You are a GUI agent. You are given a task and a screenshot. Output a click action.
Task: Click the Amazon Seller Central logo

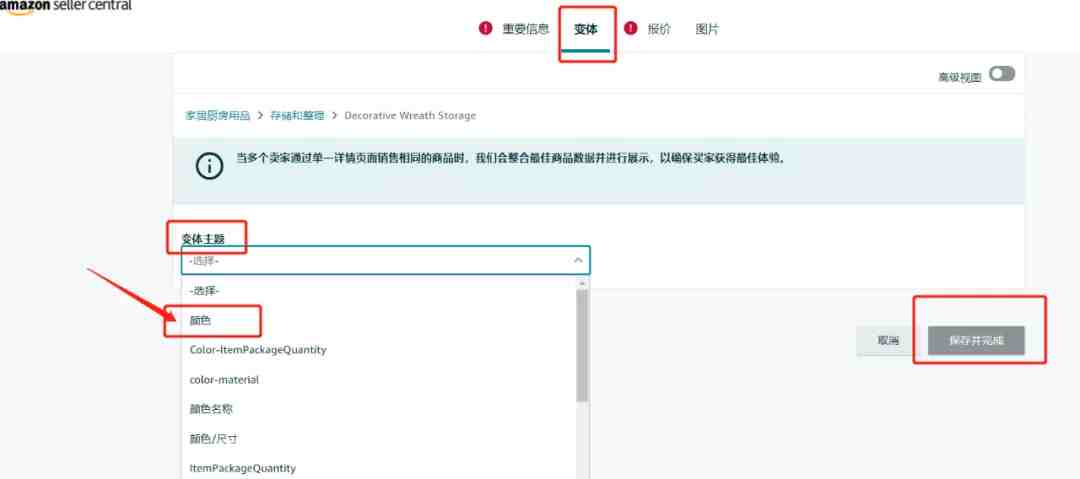[x=65, y=7]
